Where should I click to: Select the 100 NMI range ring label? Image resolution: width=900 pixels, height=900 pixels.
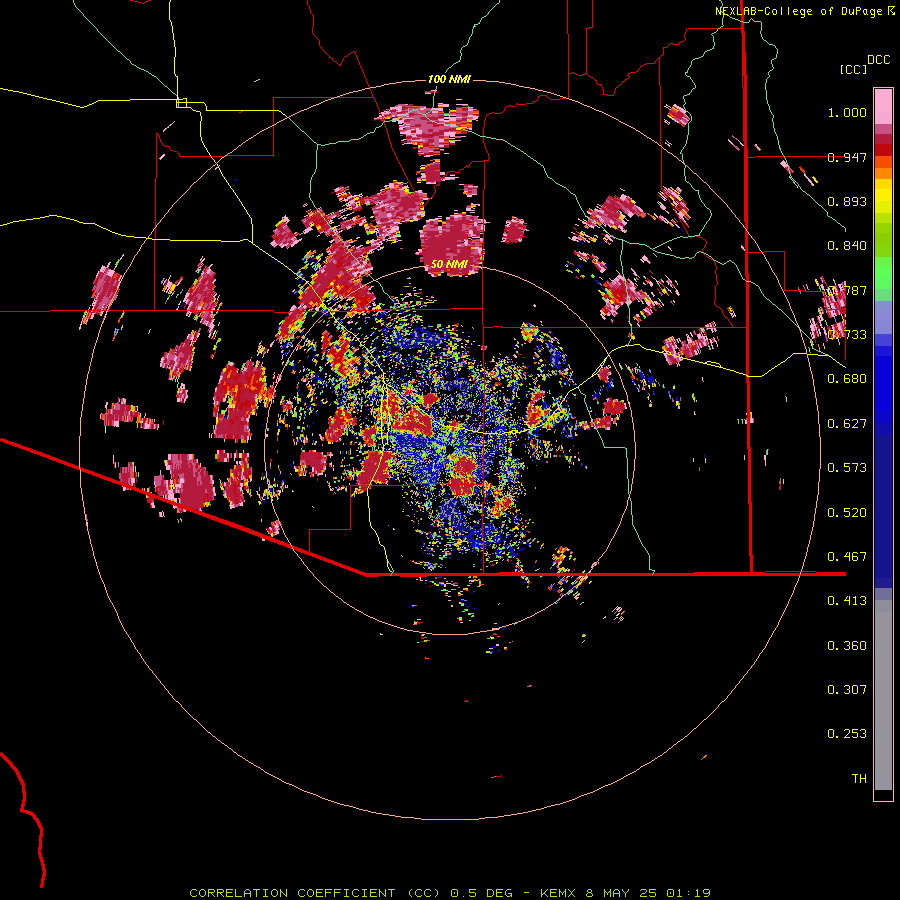[x=449, y=79]
